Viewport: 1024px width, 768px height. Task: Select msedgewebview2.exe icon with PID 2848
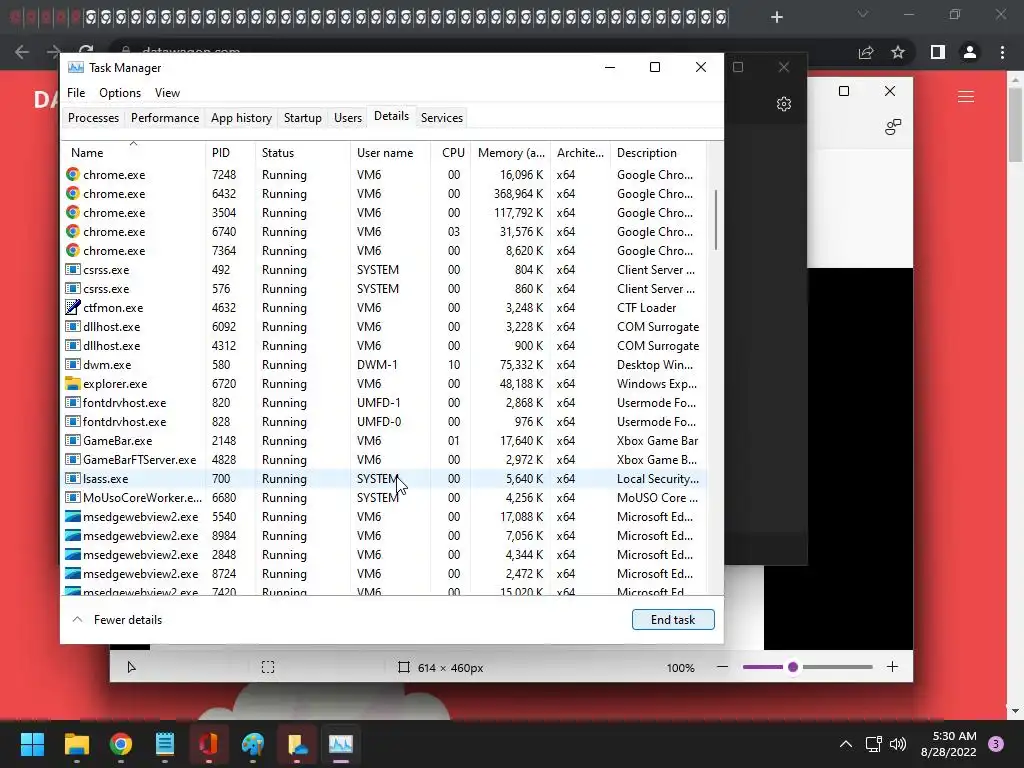pyautogui.click(x=72, y=554)
